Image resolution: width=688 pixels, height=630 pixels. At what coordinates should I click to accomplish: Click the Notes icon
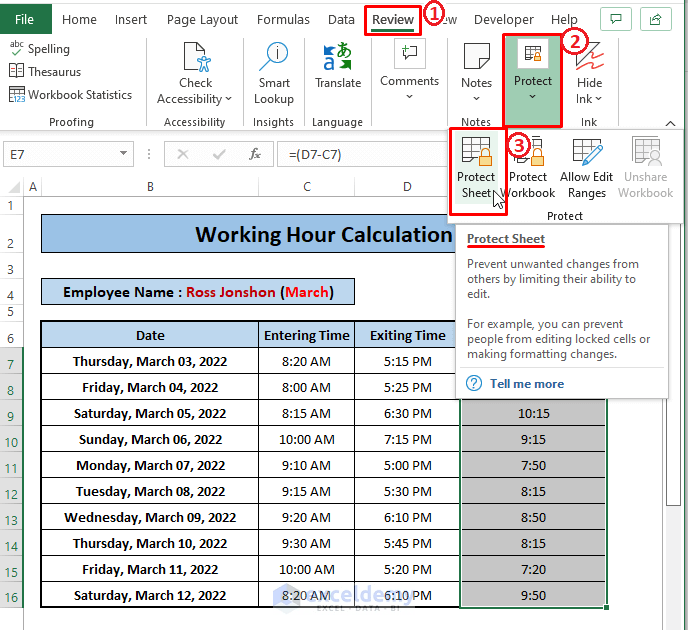tap(477, 56)
